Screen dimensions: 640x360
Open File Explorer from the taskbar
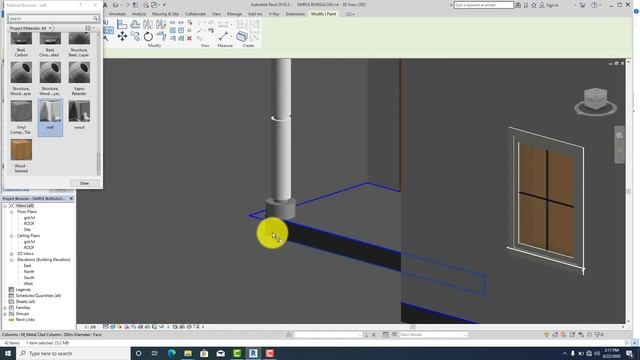tap(188, 353)
